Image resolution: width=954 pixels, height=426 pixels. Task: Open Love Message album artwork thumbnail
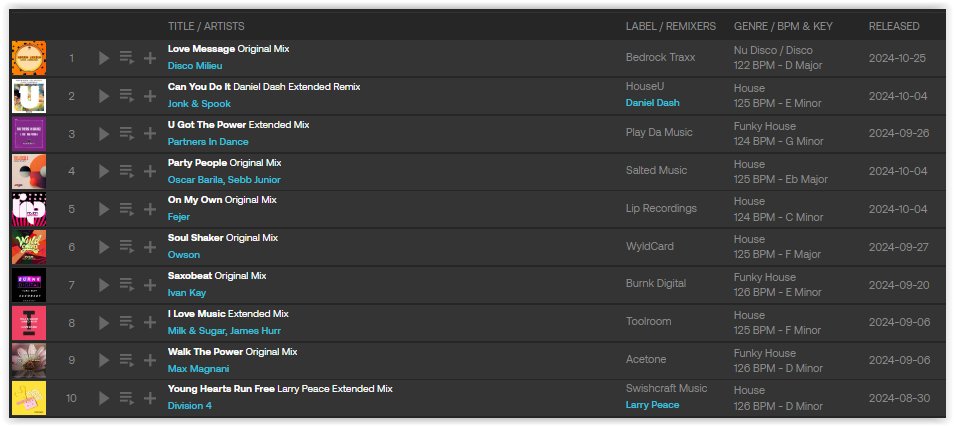[x=29, y=58]
